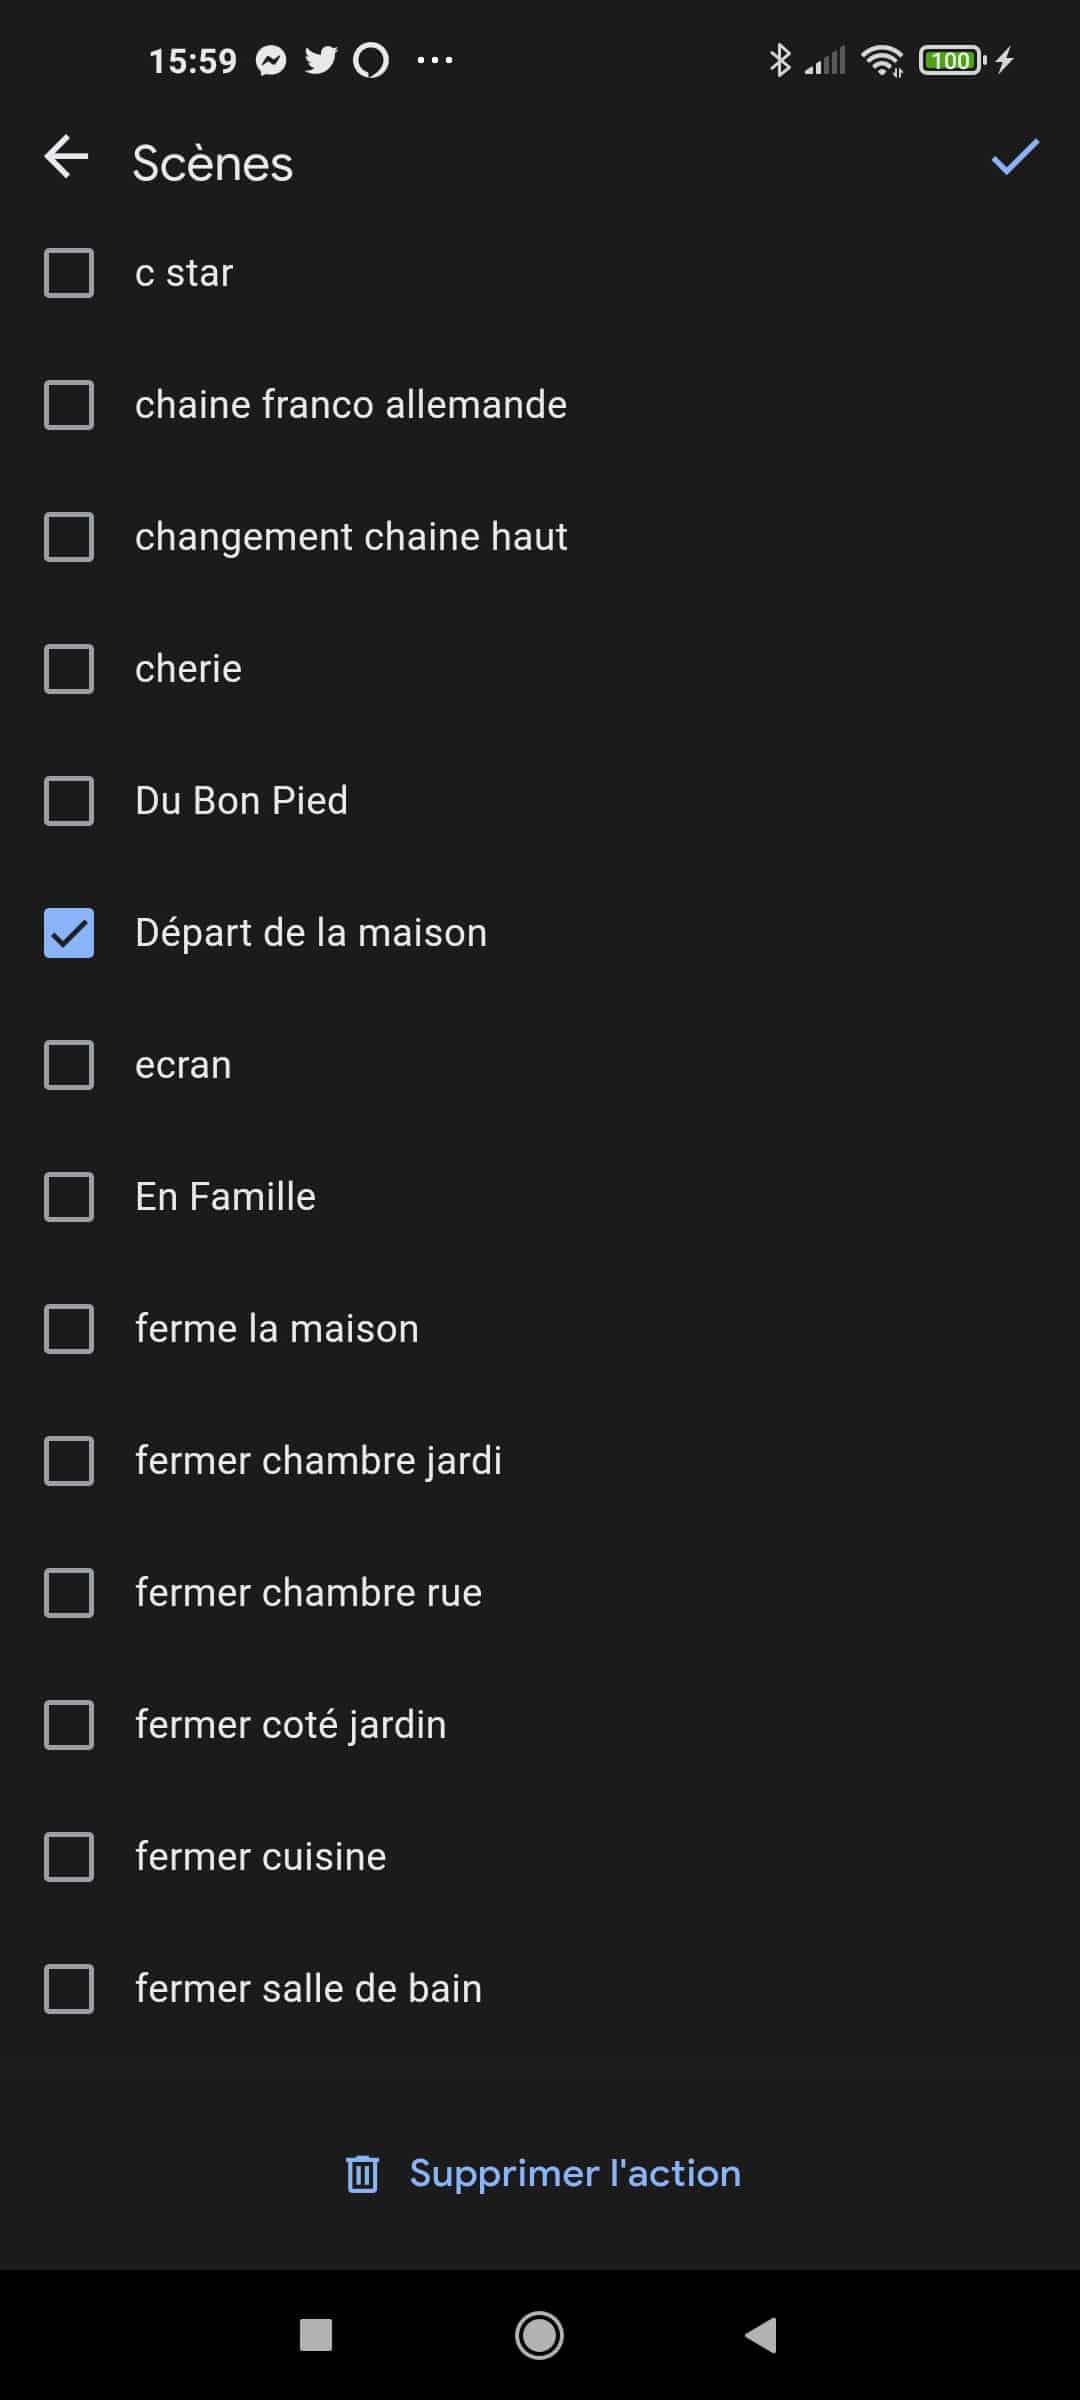Check the cherie scene checkbox
This screenshot has width=1080, height=2400.
point(69,669)
